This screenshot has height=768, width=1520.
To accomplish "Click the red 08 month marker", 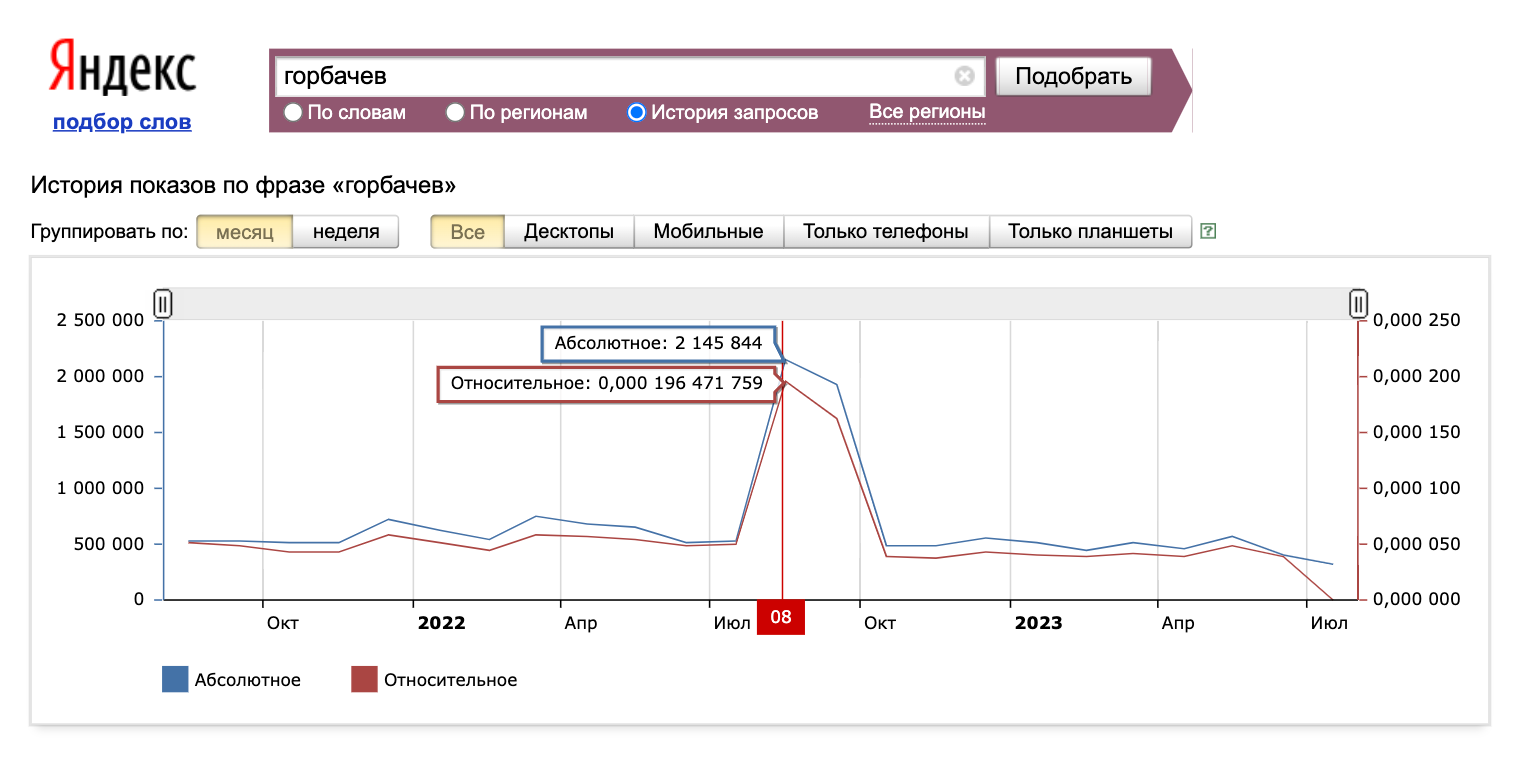I will click(x=781, y=617).
